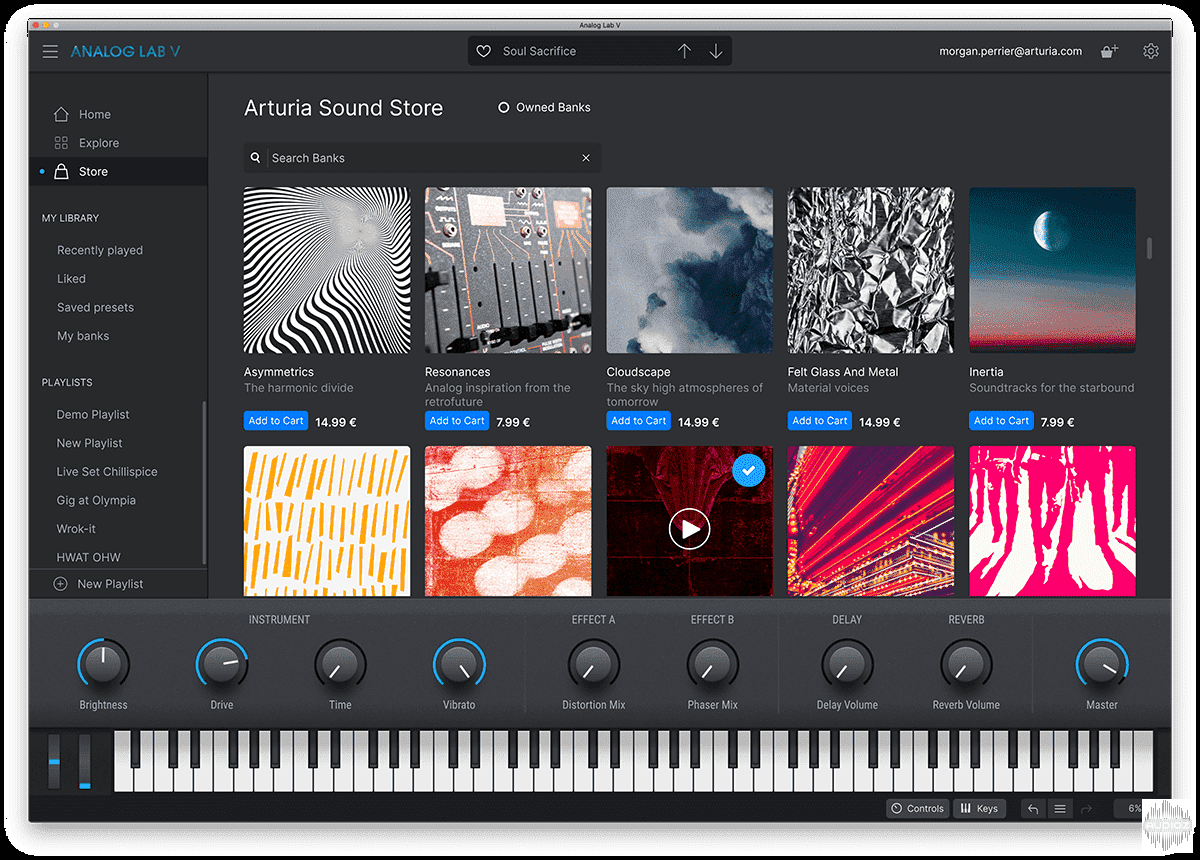Open the Inertia moon thumbnail
1200x860 pixels.
click(1052, 271)
